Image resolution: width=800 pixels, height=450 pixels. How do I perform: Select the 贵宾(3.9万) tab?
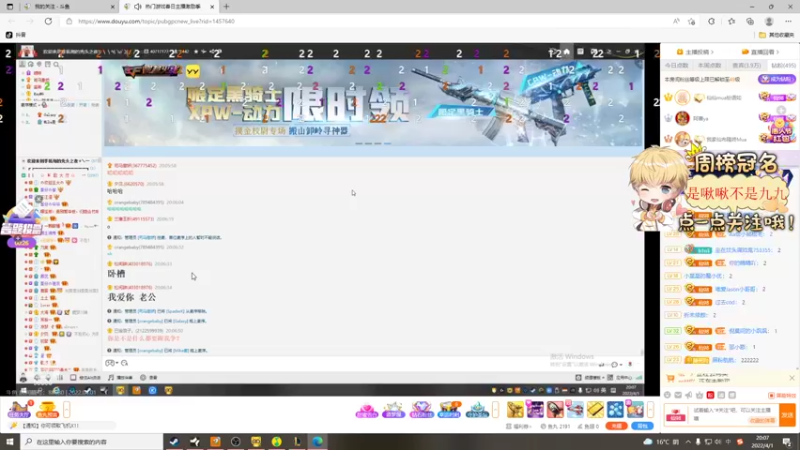(746, 65)
